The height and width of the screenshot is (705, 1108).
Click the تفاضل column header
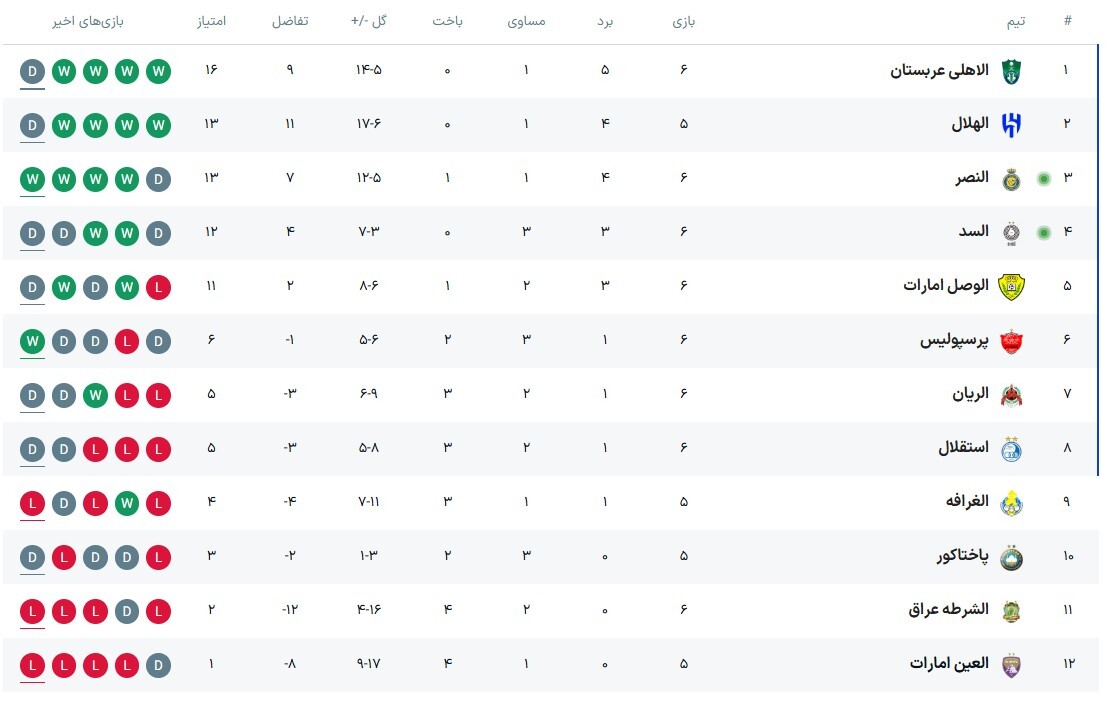point(290,21)
